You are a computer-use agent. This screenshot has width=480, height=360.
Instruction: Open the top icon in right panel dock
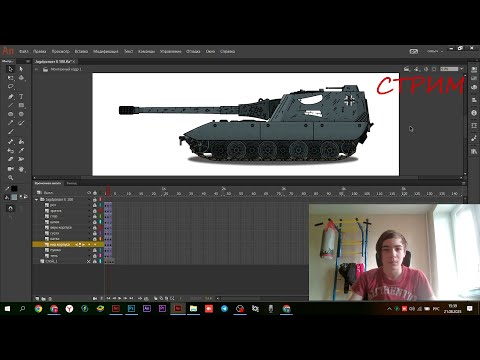[x=474, y=69]
